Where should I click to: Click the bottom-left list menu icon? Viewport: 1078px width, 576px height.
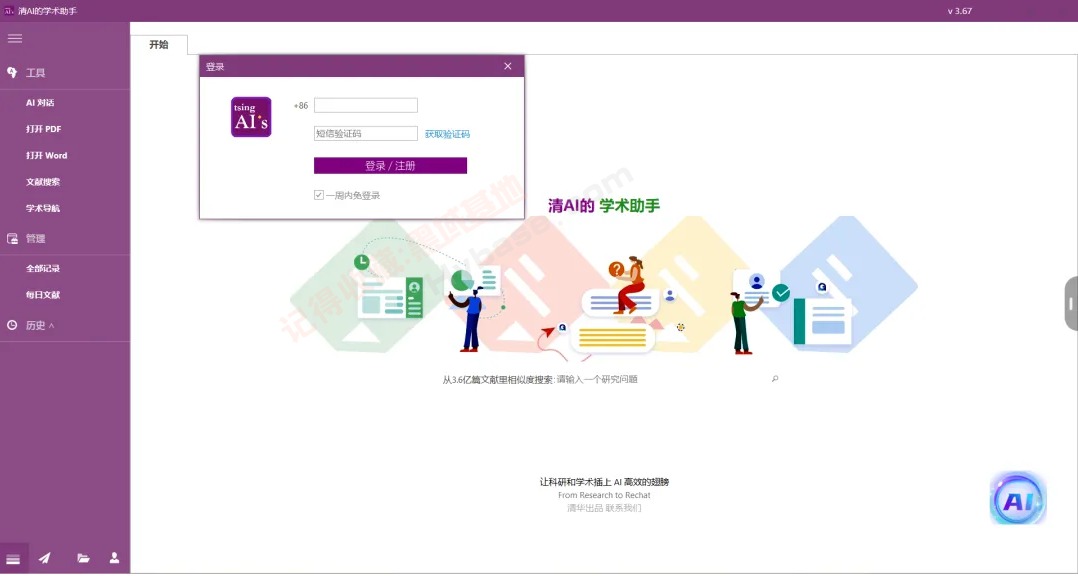point(13,558)
